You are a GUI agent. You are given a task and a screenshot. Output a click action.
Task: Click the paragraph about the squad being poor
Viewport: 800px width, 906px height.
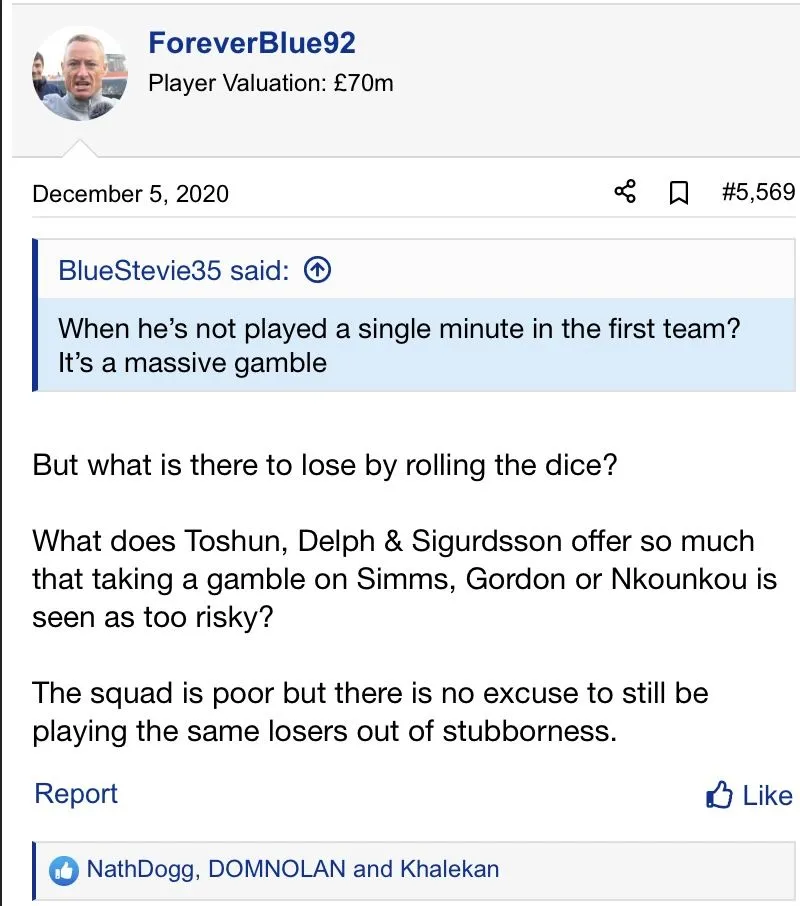[x=370, y=710]
